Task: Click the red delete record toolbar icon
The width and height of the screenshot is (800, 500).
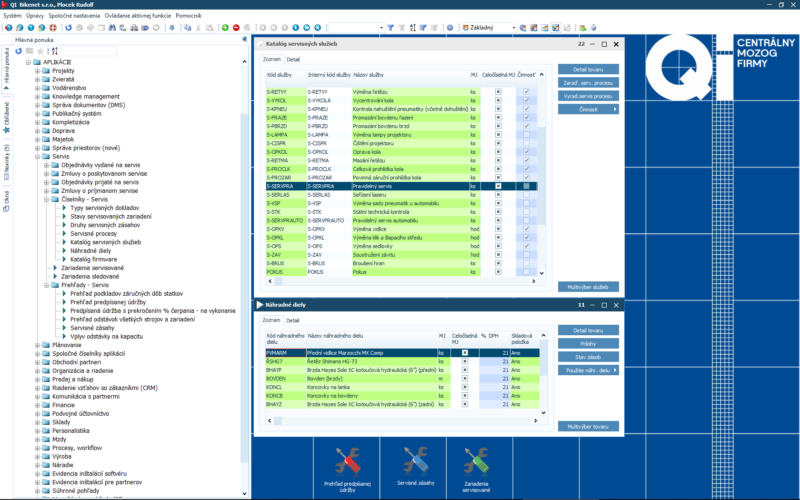Action: (235, 27)
